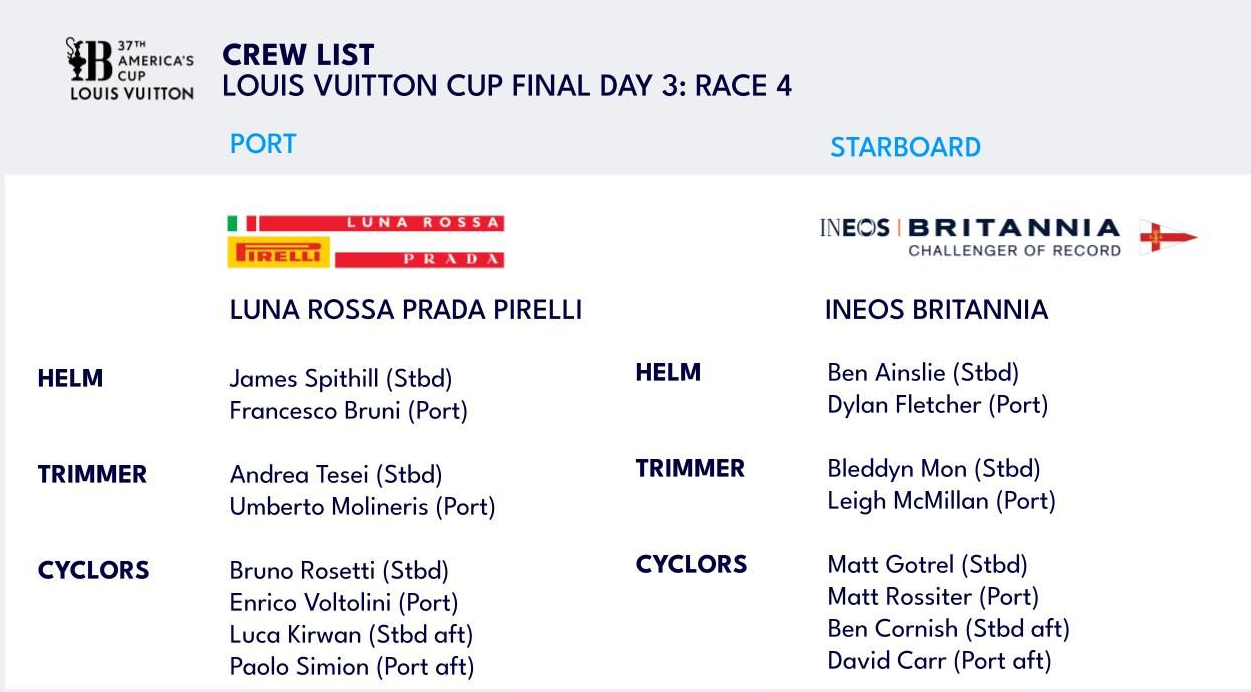Click the INEOS BRITANNIA team name
The image size is (1251, 692).
[936, 310]
